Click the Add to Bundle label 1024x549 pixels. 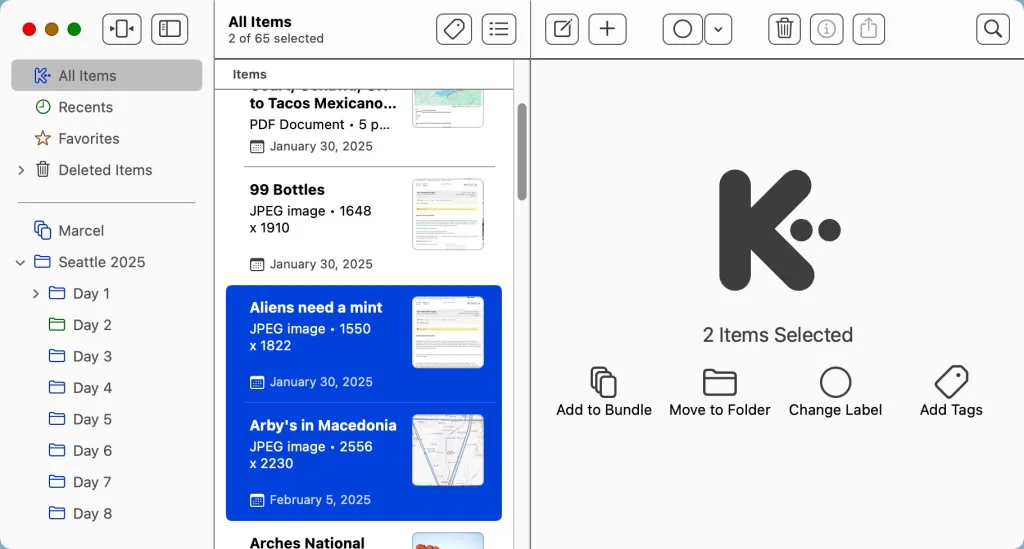[604, 410]
